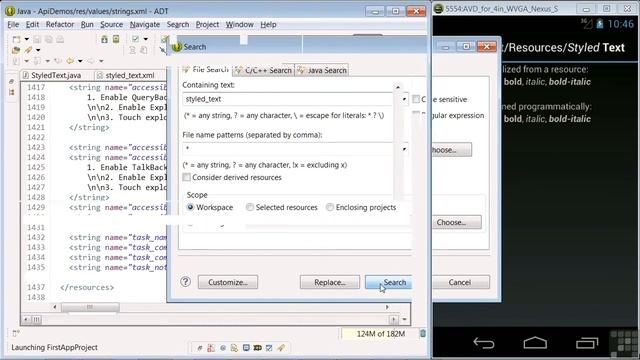Click the </resources> closing tag text
The height and width of the screenshot is (360, 640).
pyautogui.click(x=87, y=287)
